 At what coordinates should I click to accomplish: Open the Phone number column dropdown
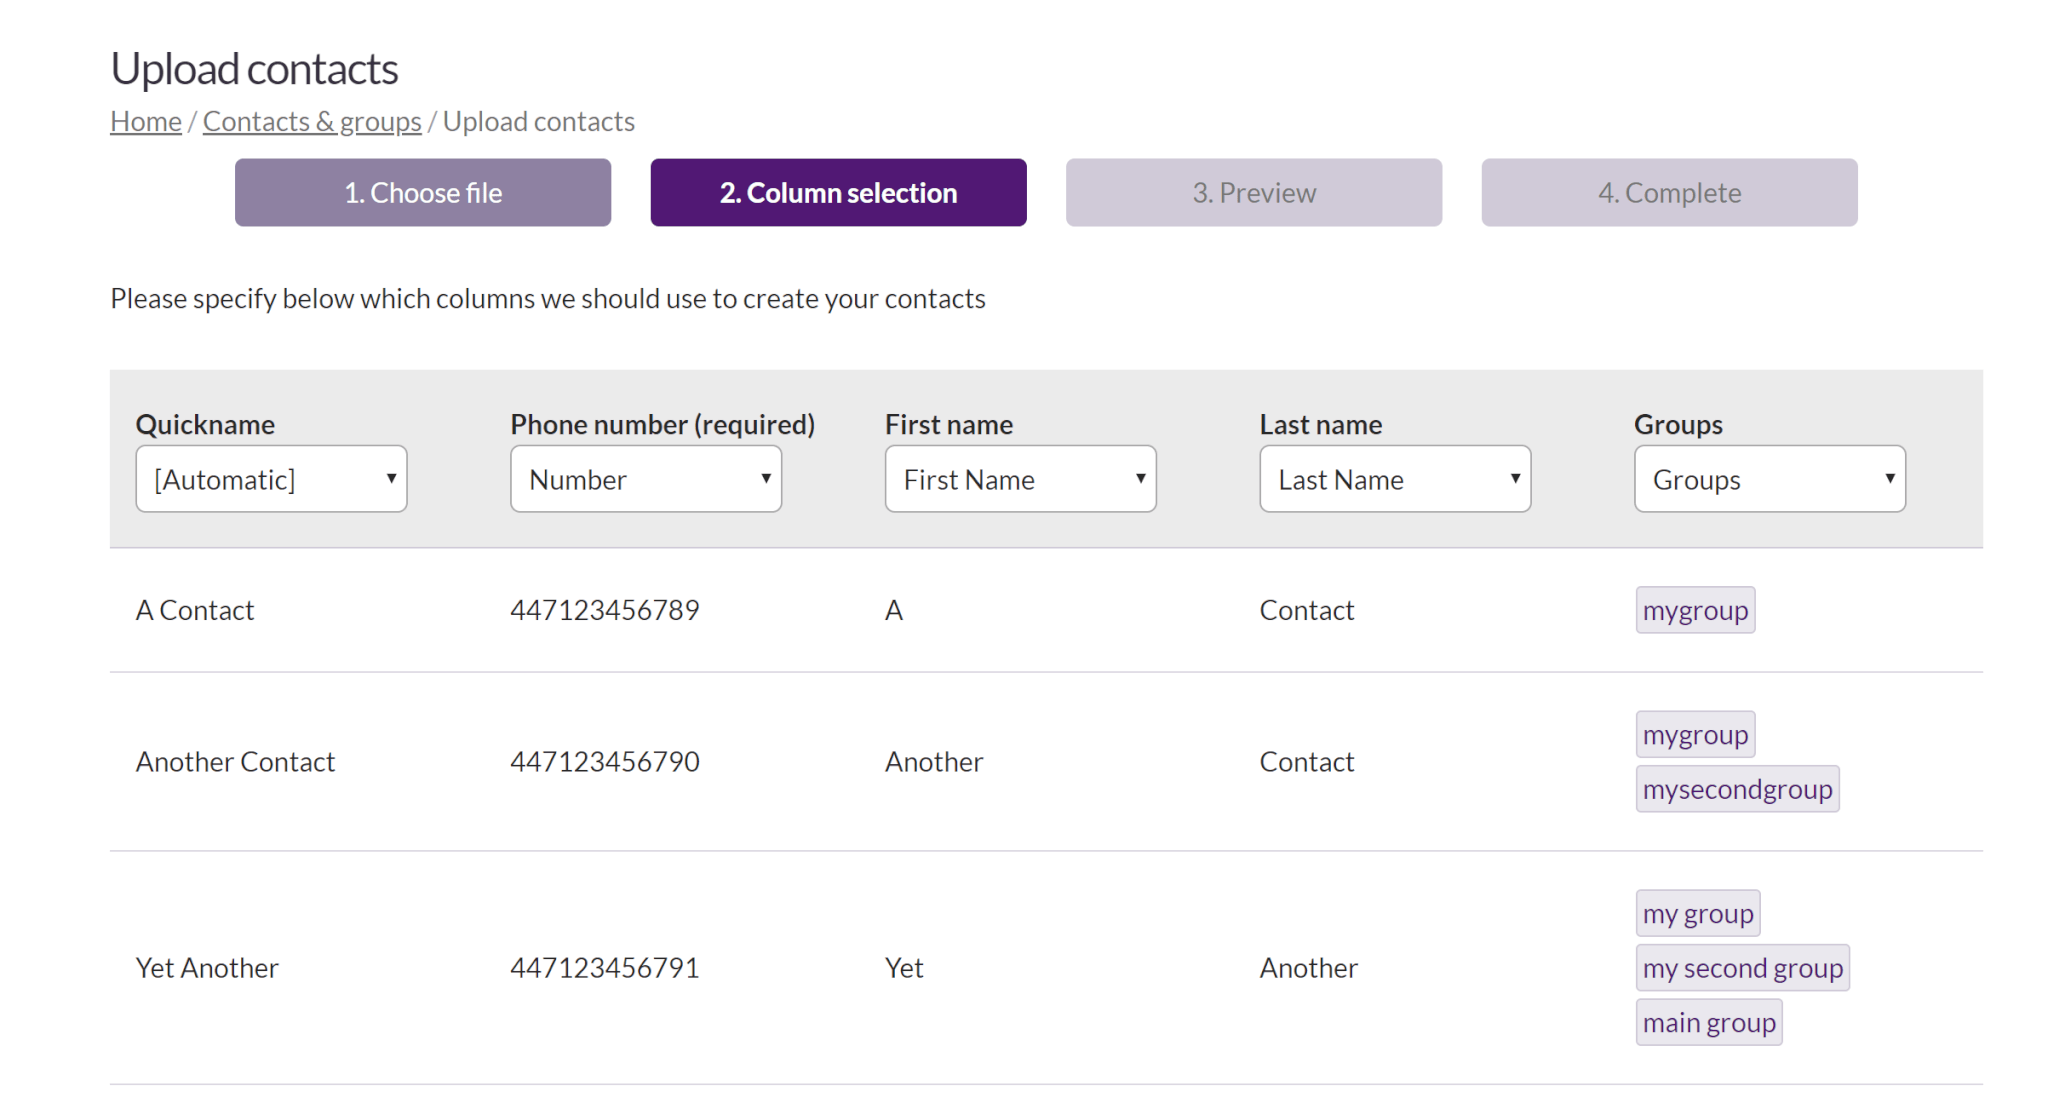pos(645,478)
